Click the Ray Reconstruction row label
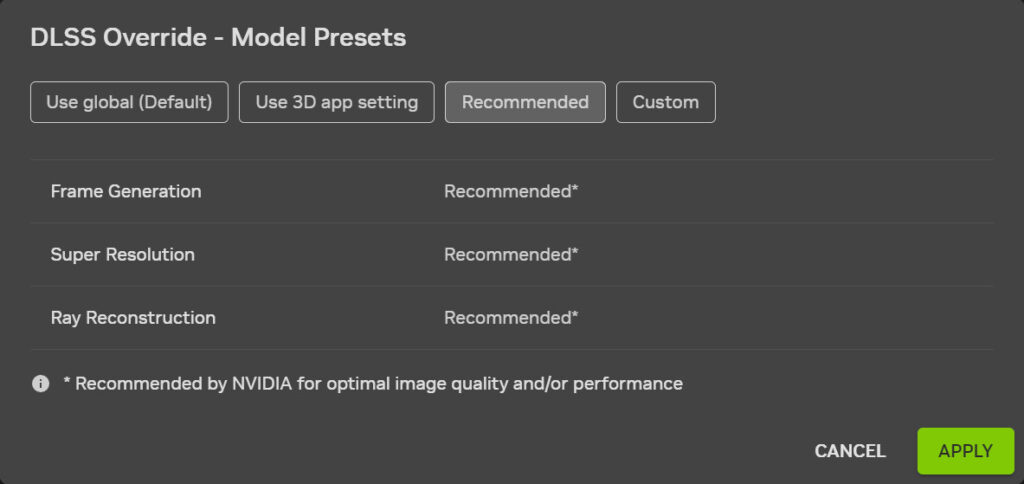Viewport: 1024px width, 484px height. point(133,318)
